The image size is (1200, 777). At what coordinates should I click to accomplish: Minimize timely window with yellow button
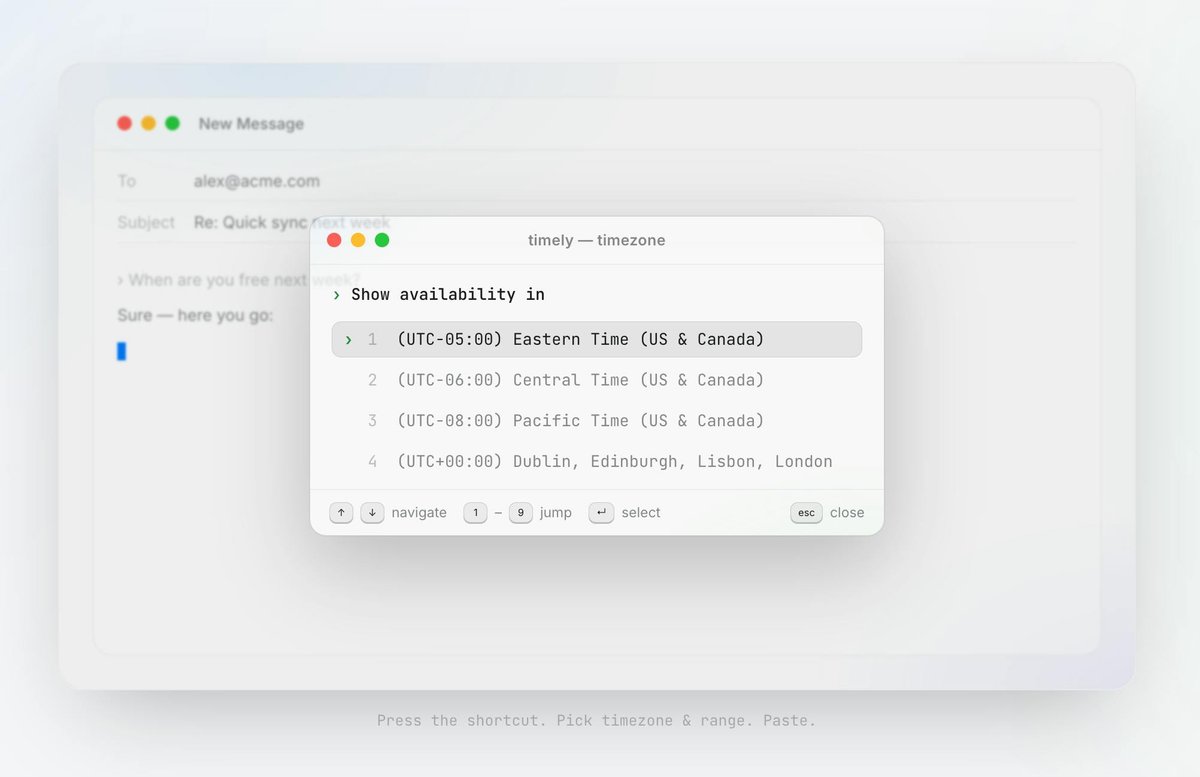click(358, 240)
